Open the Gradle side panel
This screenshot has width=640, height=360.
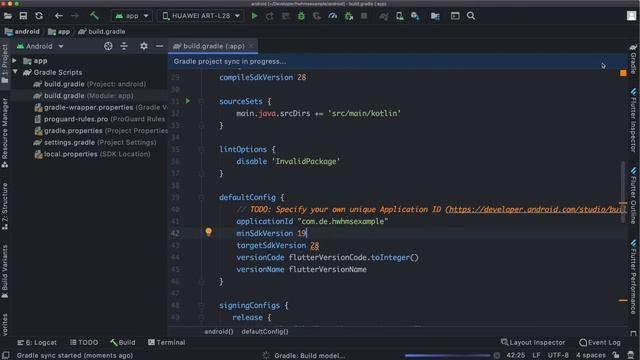click(x=633, y=59)
